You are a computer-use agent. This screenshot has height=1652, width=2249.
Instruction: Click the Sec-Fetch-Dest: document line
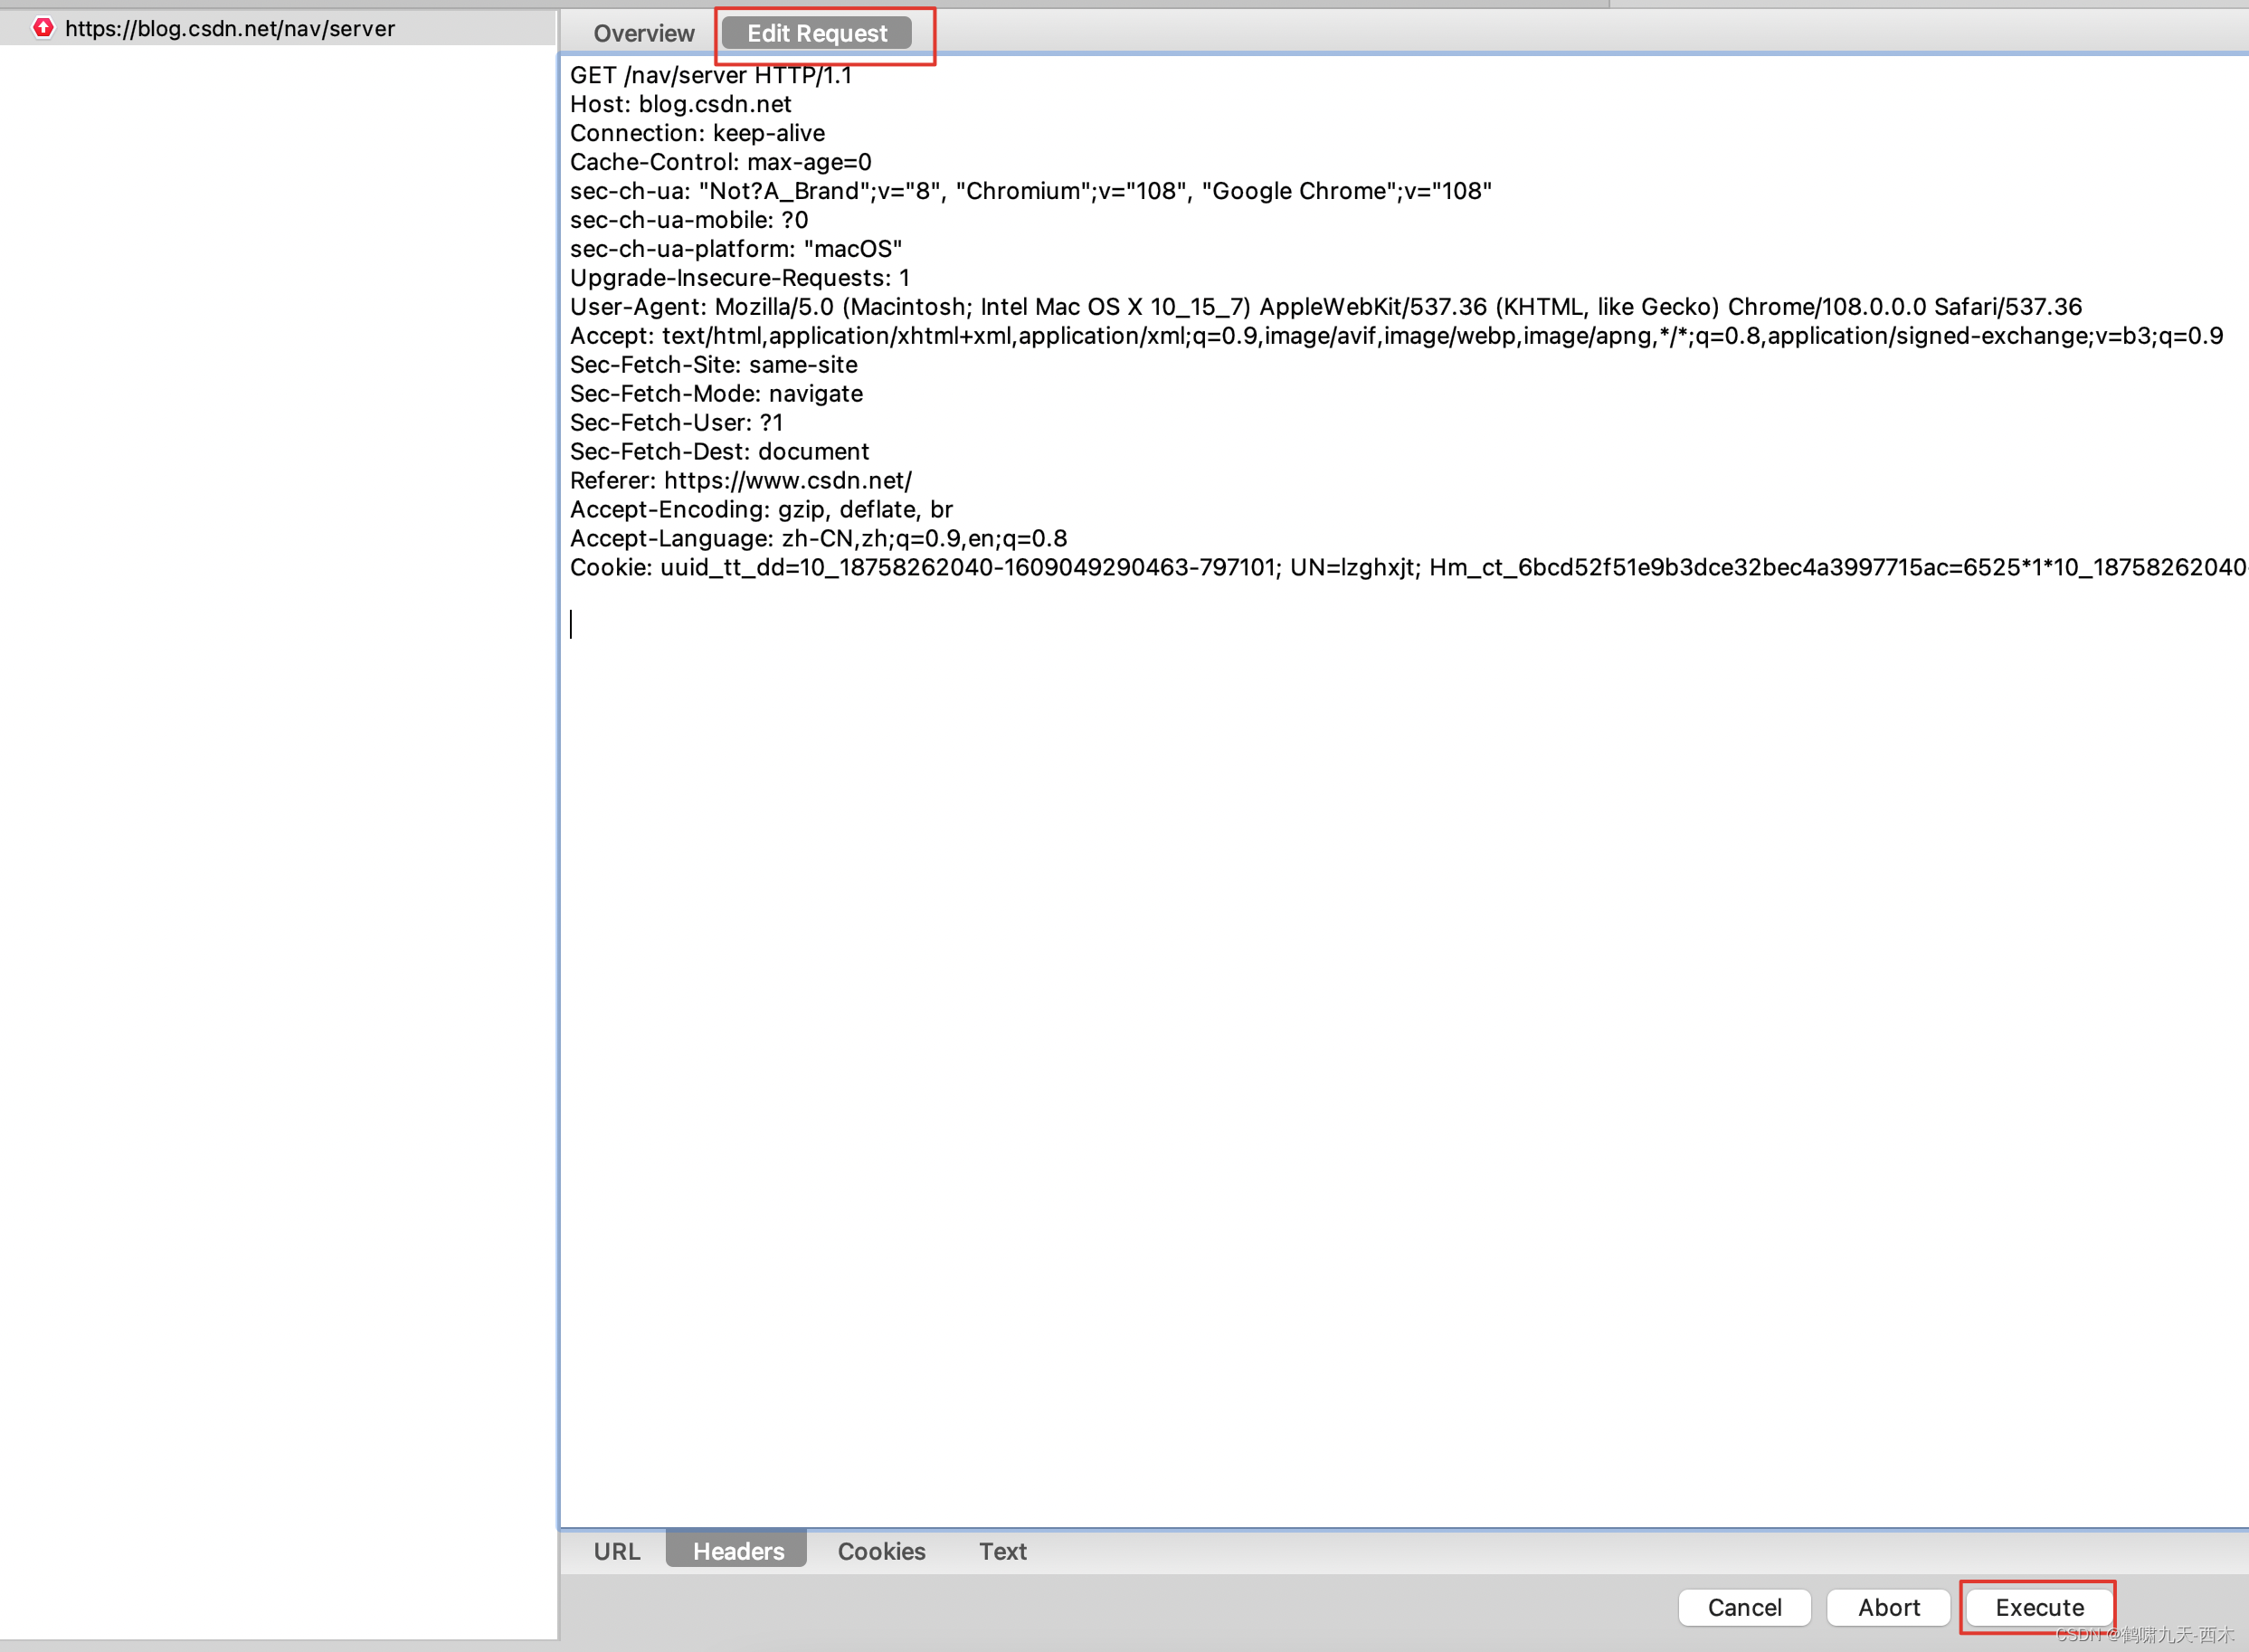(x=719, y=452)
